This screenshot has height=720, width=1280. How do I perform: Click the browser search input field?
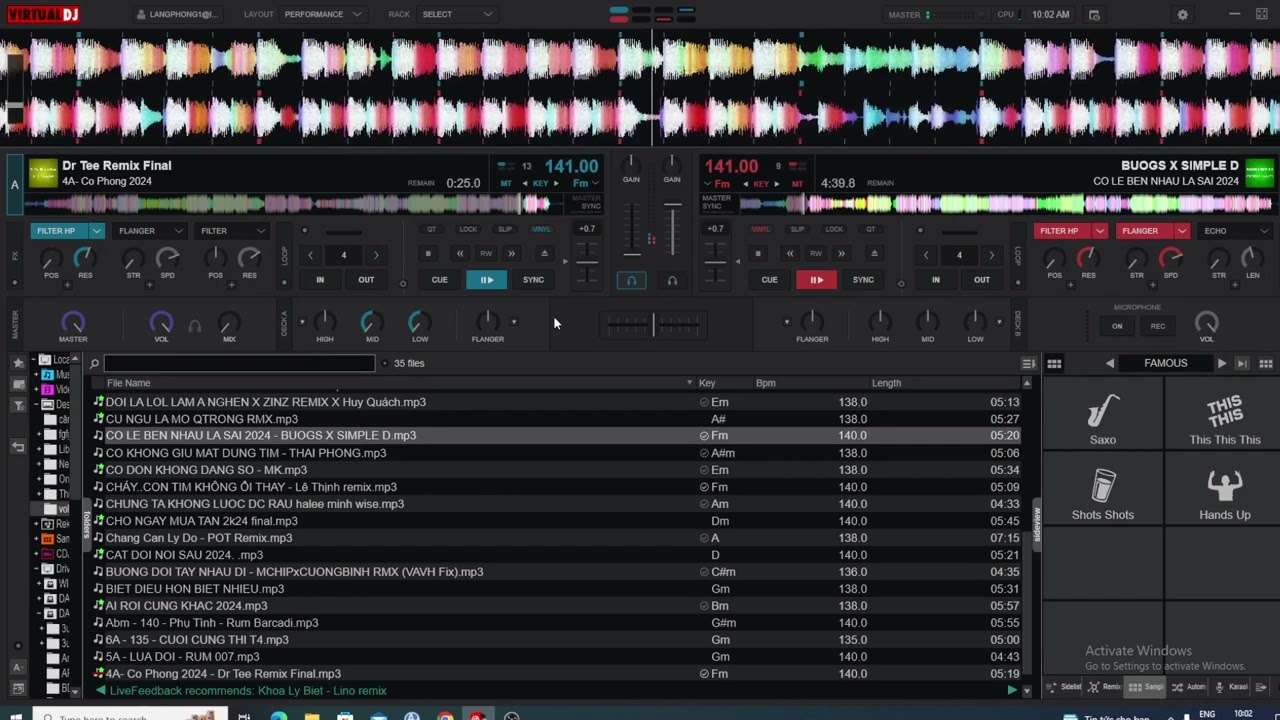[x=239, y=363]
